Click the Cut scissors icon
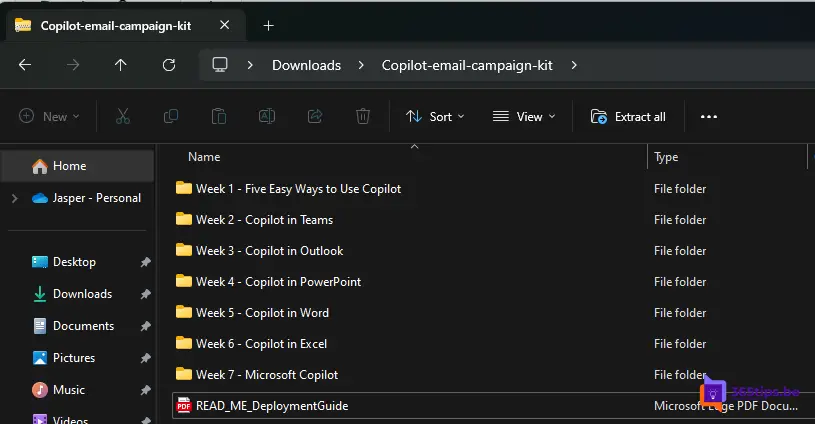This screenshot has width=815, height=424. [x=123, y=117]
